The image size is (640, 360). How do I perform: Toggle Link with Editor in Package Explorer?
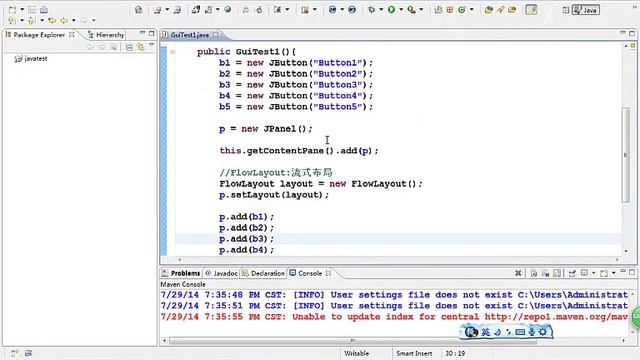140,47
